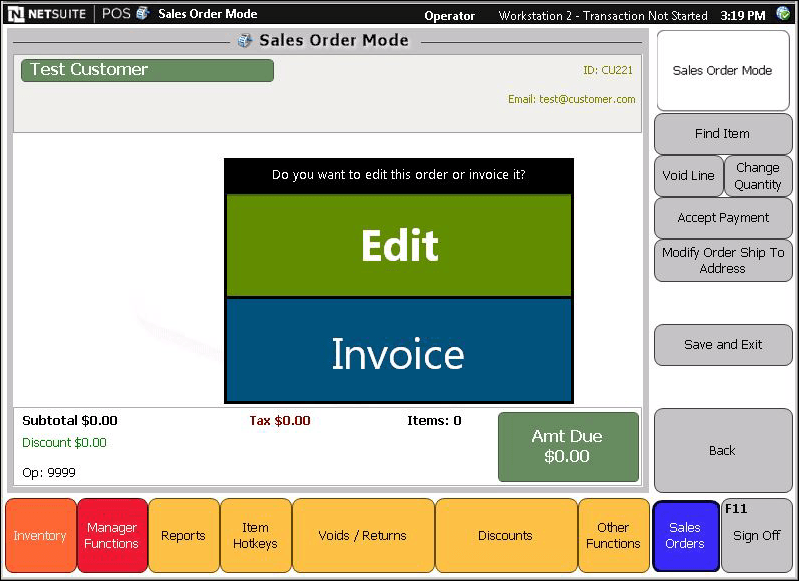The height and width of the screenshot is (581, 799).
Task: Click the Back button
Action: 723,451
